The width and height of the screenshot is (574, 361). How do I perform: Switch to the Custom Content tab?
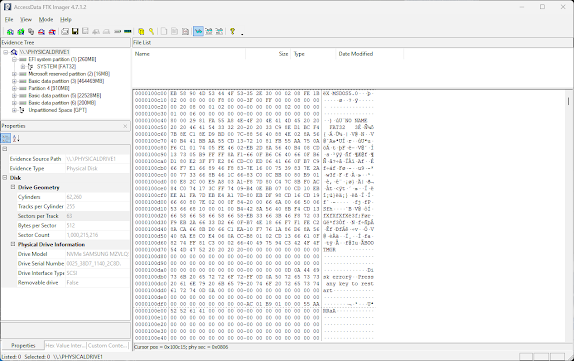click(x=108, y=345)
